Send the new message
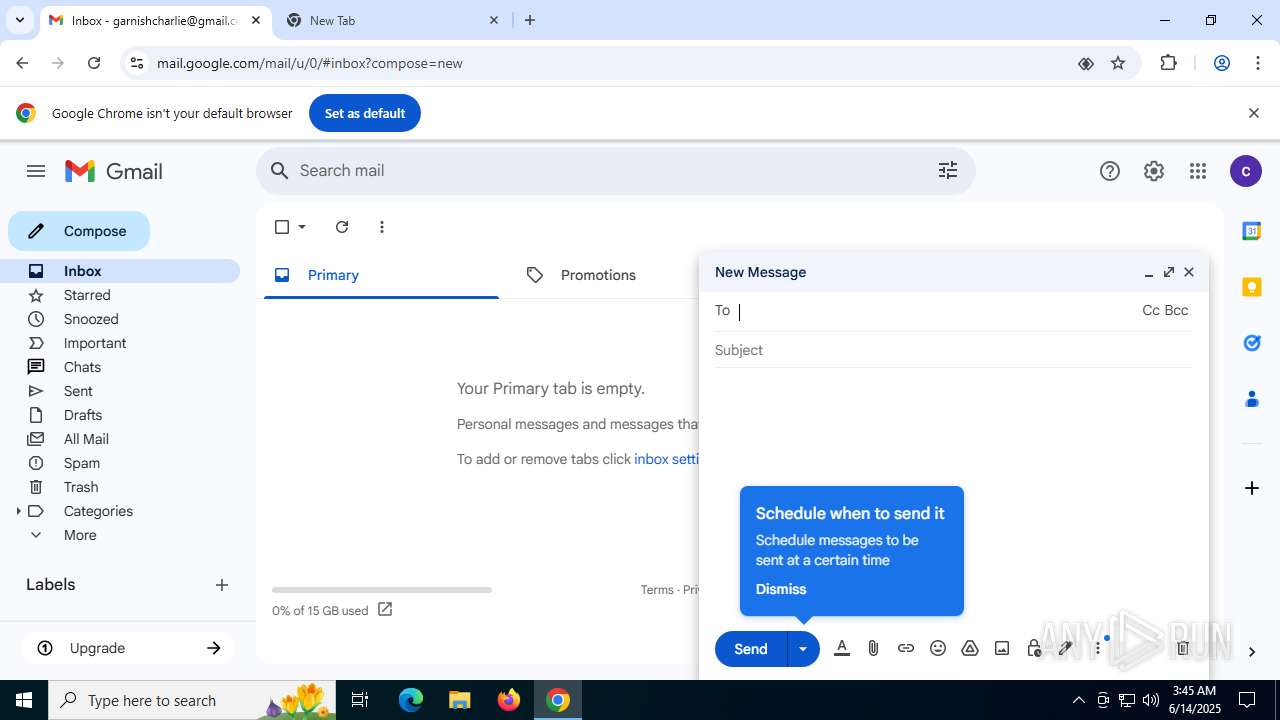1280x720 pixels. pyautogui.click(x=751, y=649)
